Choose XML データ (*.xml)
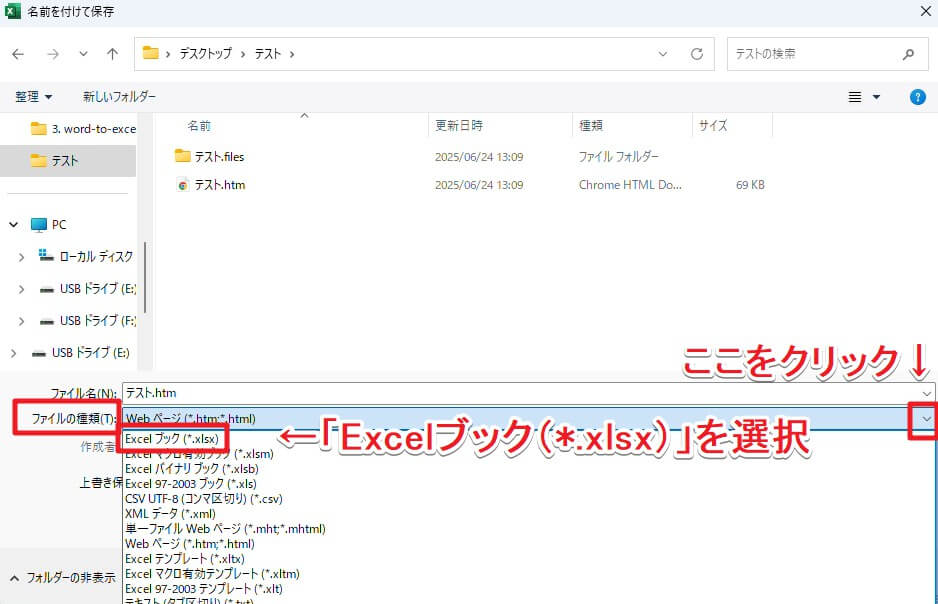The image size is (938, 604). tap(170, 514)
